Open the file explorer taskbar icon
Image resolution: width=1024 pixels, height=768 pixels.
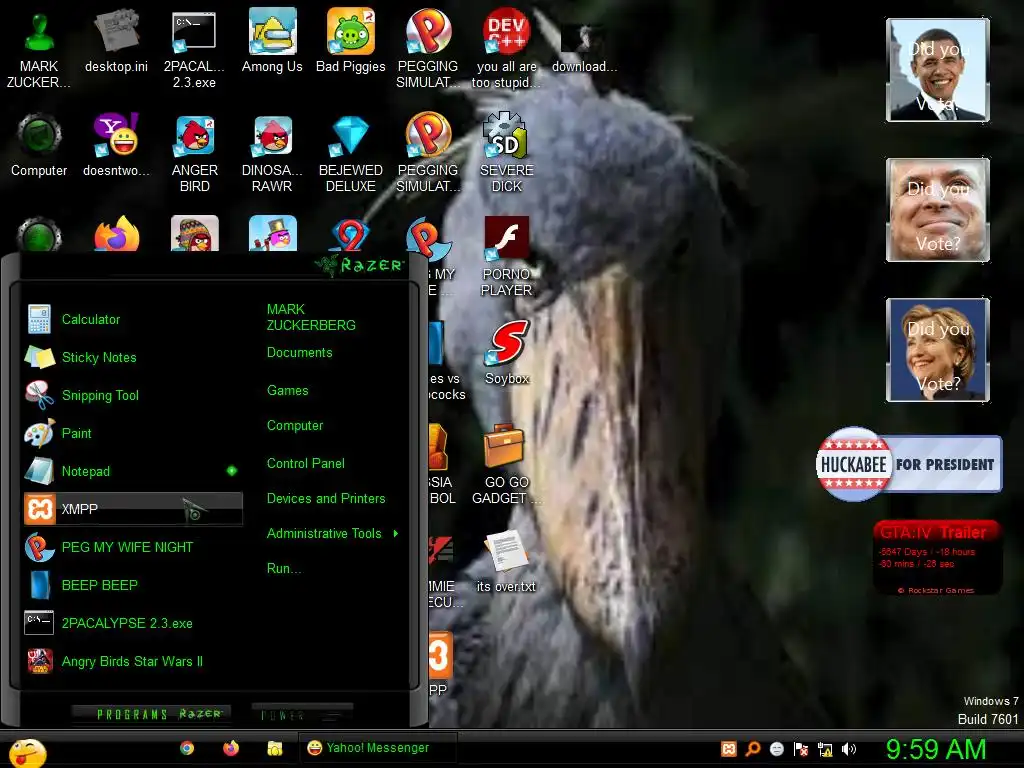pos(274,748)
